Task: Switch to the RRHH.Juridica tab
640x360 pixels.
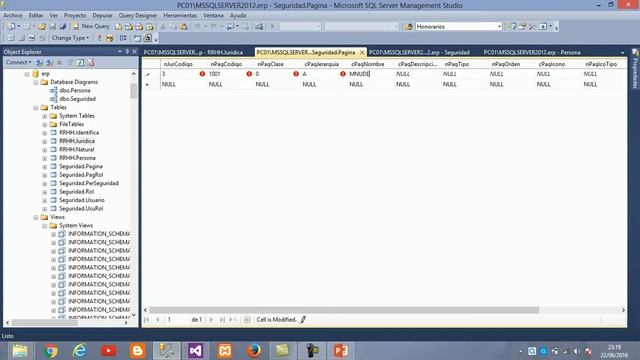Action: pyautogui.click(x=193, y=53)
